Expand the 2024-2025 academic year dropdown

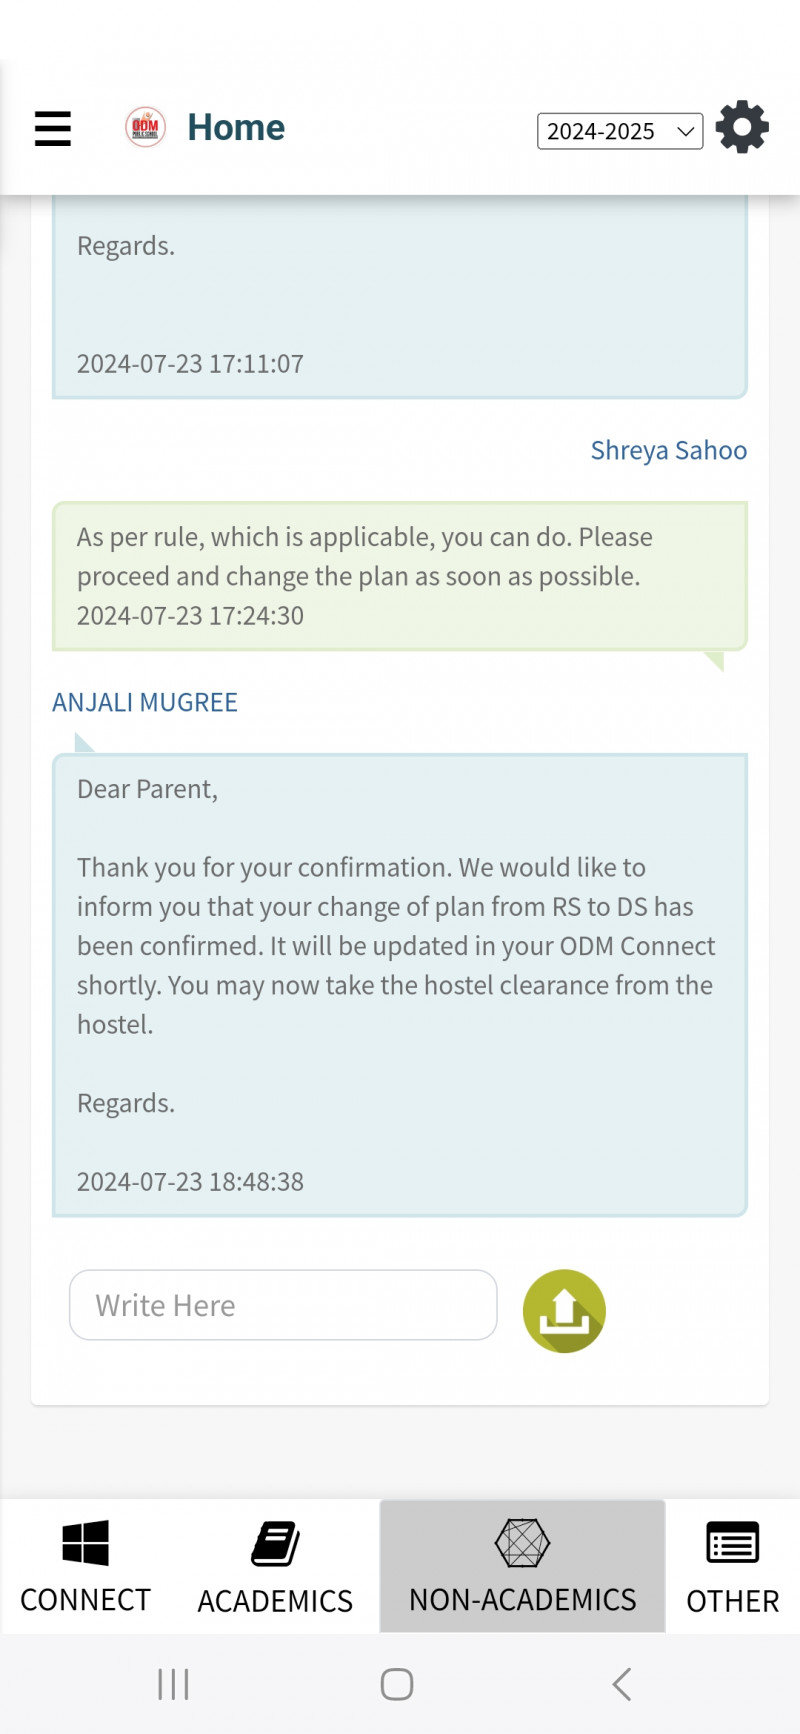coord(620,131)
